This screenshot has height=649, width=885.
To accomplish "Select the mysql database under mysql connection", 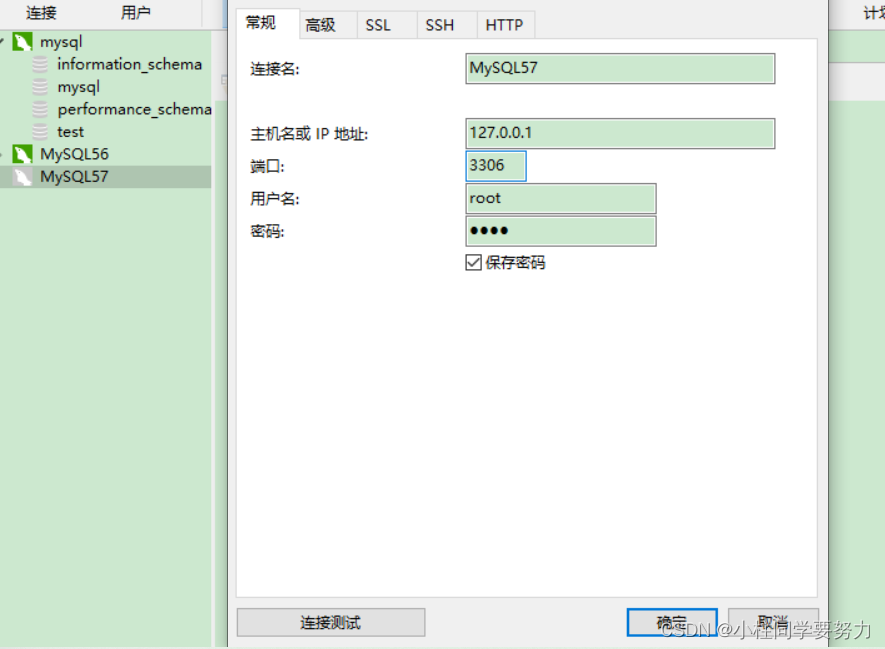I will click(78, 87).
